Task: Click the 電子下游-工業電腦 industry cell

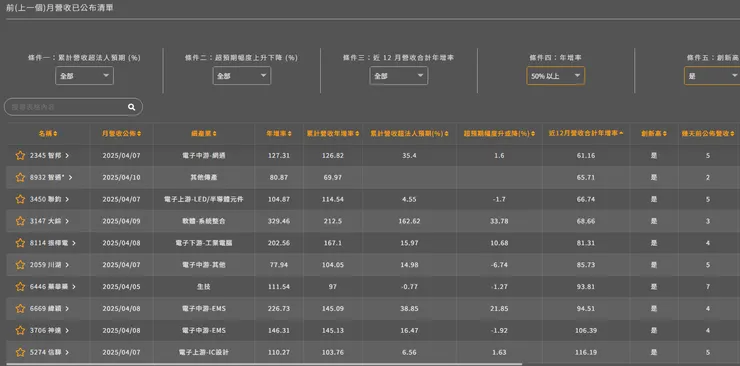Action: tap(203, 243)
